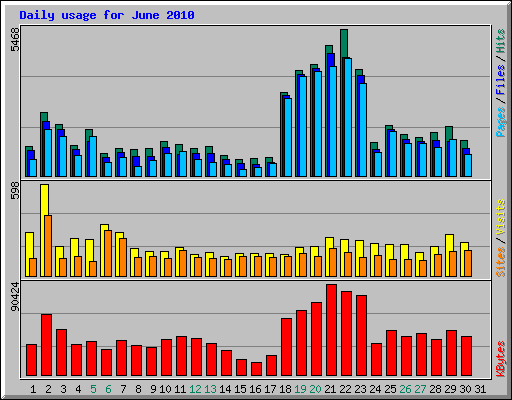Screen dimensions: 512x400
Task: Click day 23 on the x-axis
Action: tap(360, 389)
